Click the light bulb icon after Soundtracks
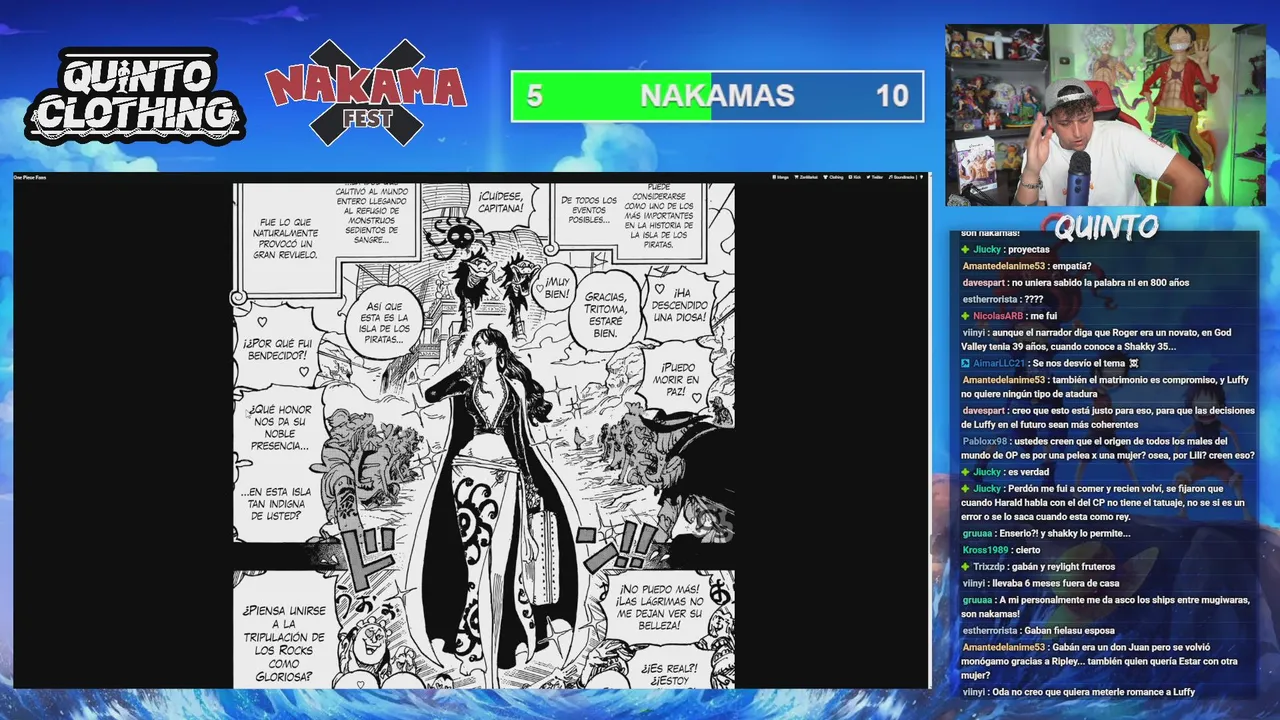Screen dimensions: 1280x720 tap(921, 177)
